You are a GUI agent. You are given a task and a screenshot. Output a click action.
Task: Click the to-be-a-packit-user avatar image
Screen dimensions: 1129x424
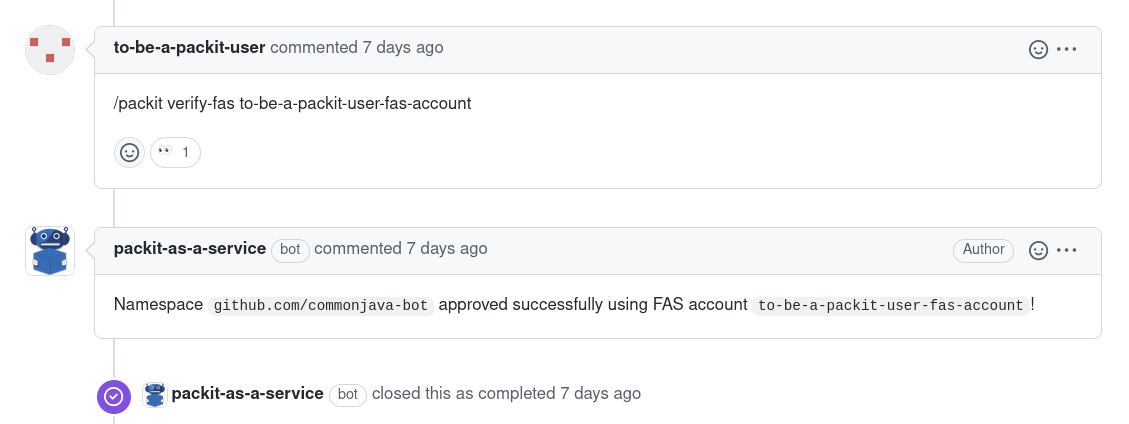pos(50,50)
